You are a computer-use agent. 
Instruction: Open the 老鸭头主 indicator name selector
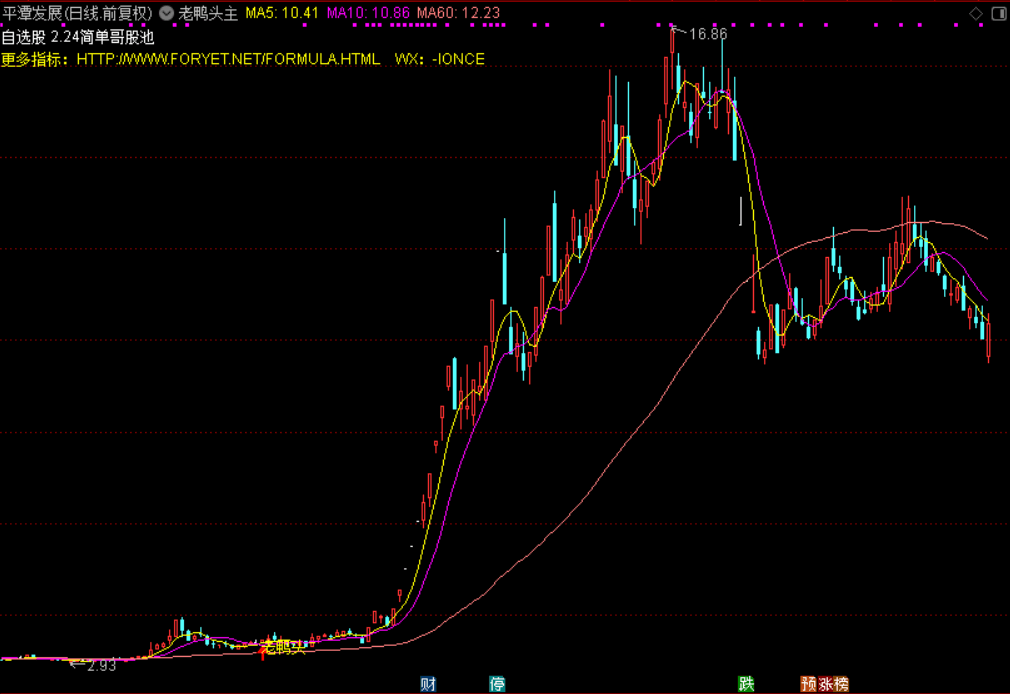tap(208, 14)
